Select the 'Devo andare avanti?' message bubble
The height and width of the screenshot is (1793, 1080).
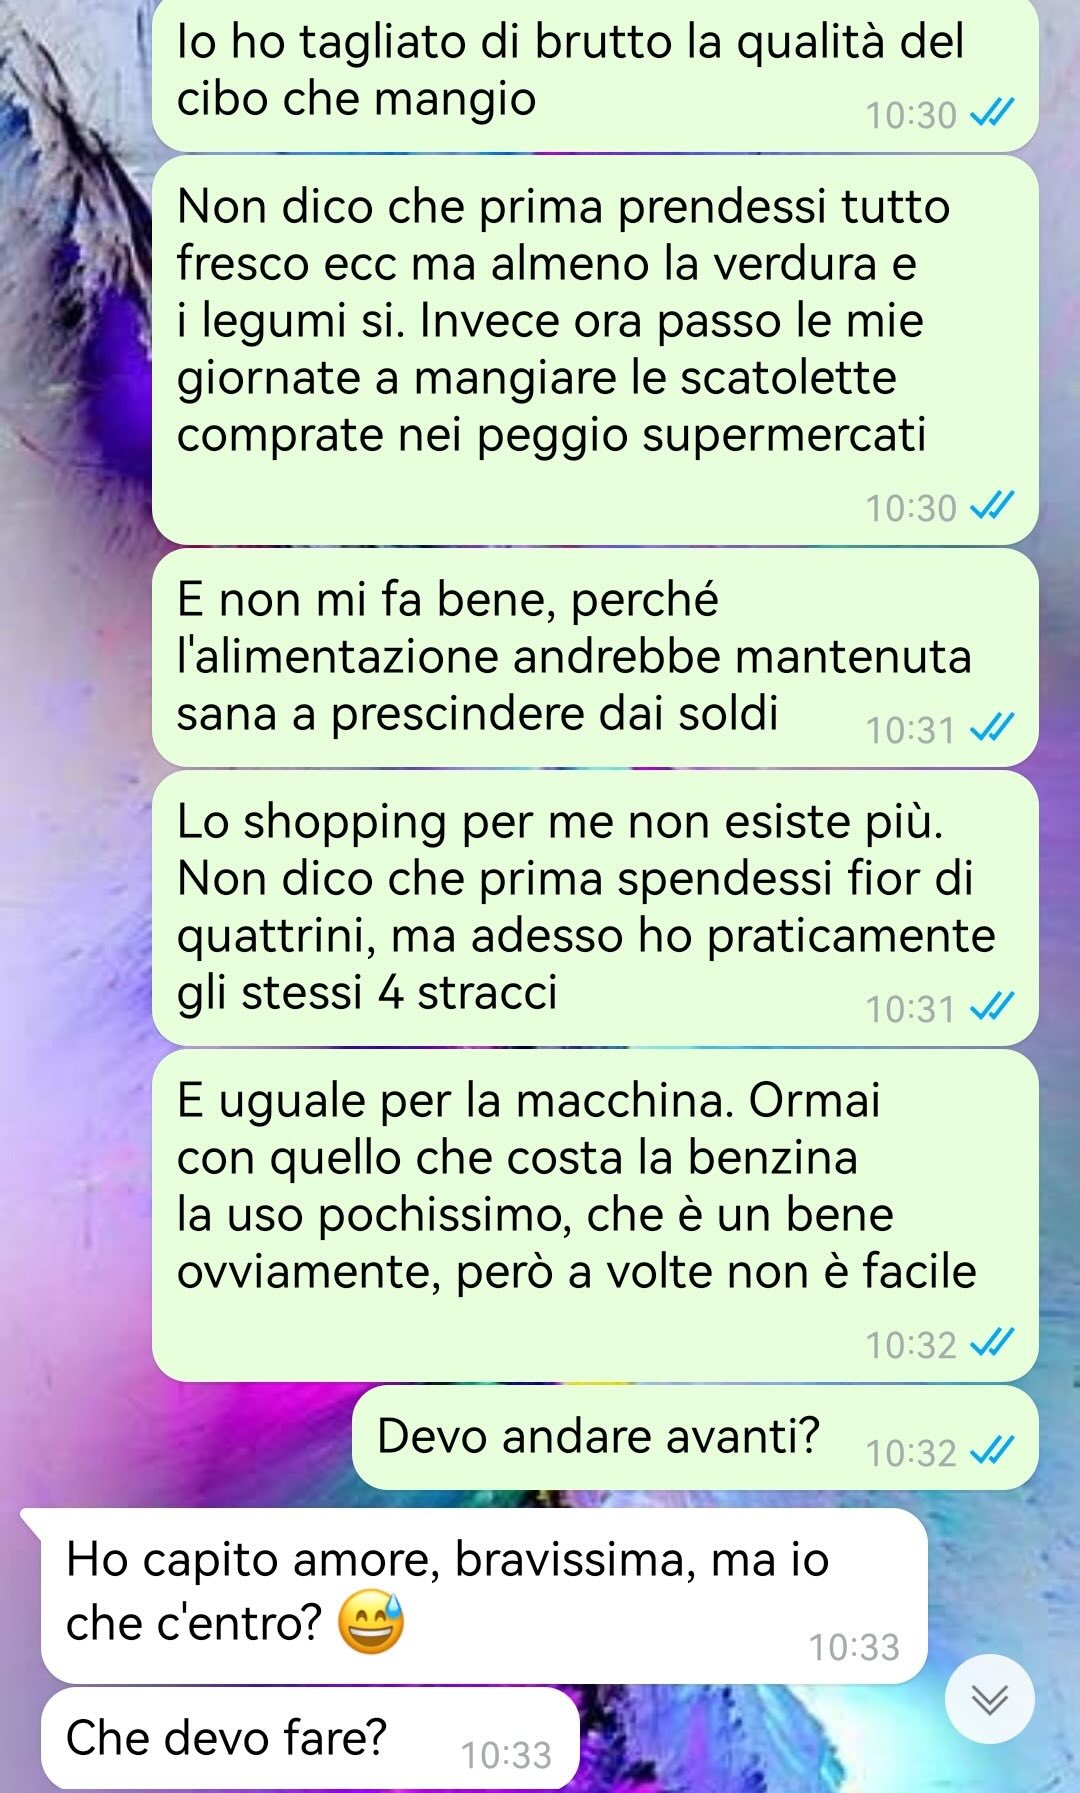(695, 1438)
